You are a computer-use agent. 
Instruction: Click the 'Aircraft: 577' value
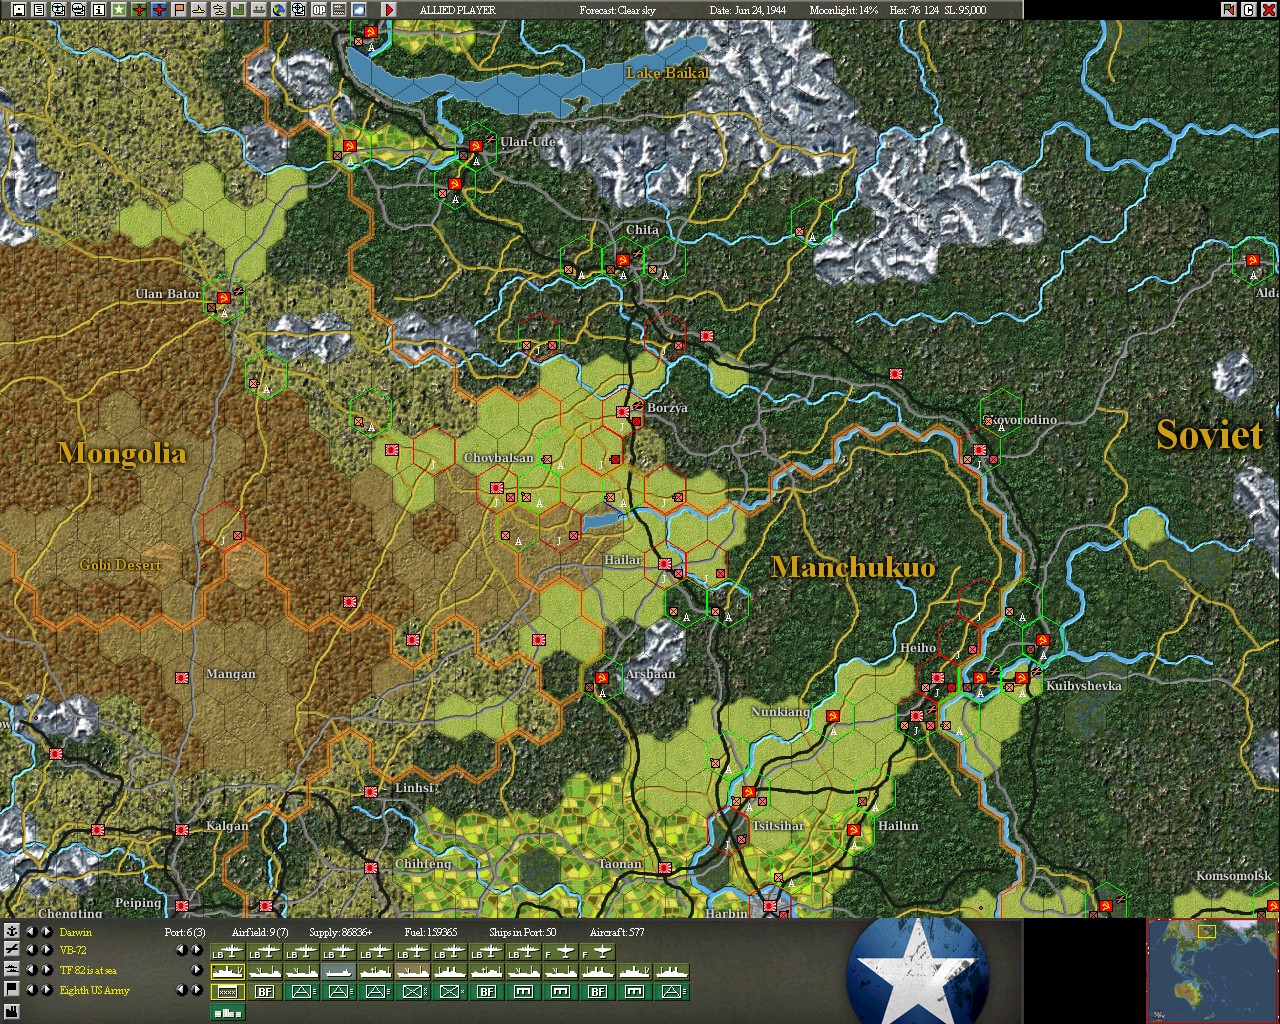pos(617,932)
